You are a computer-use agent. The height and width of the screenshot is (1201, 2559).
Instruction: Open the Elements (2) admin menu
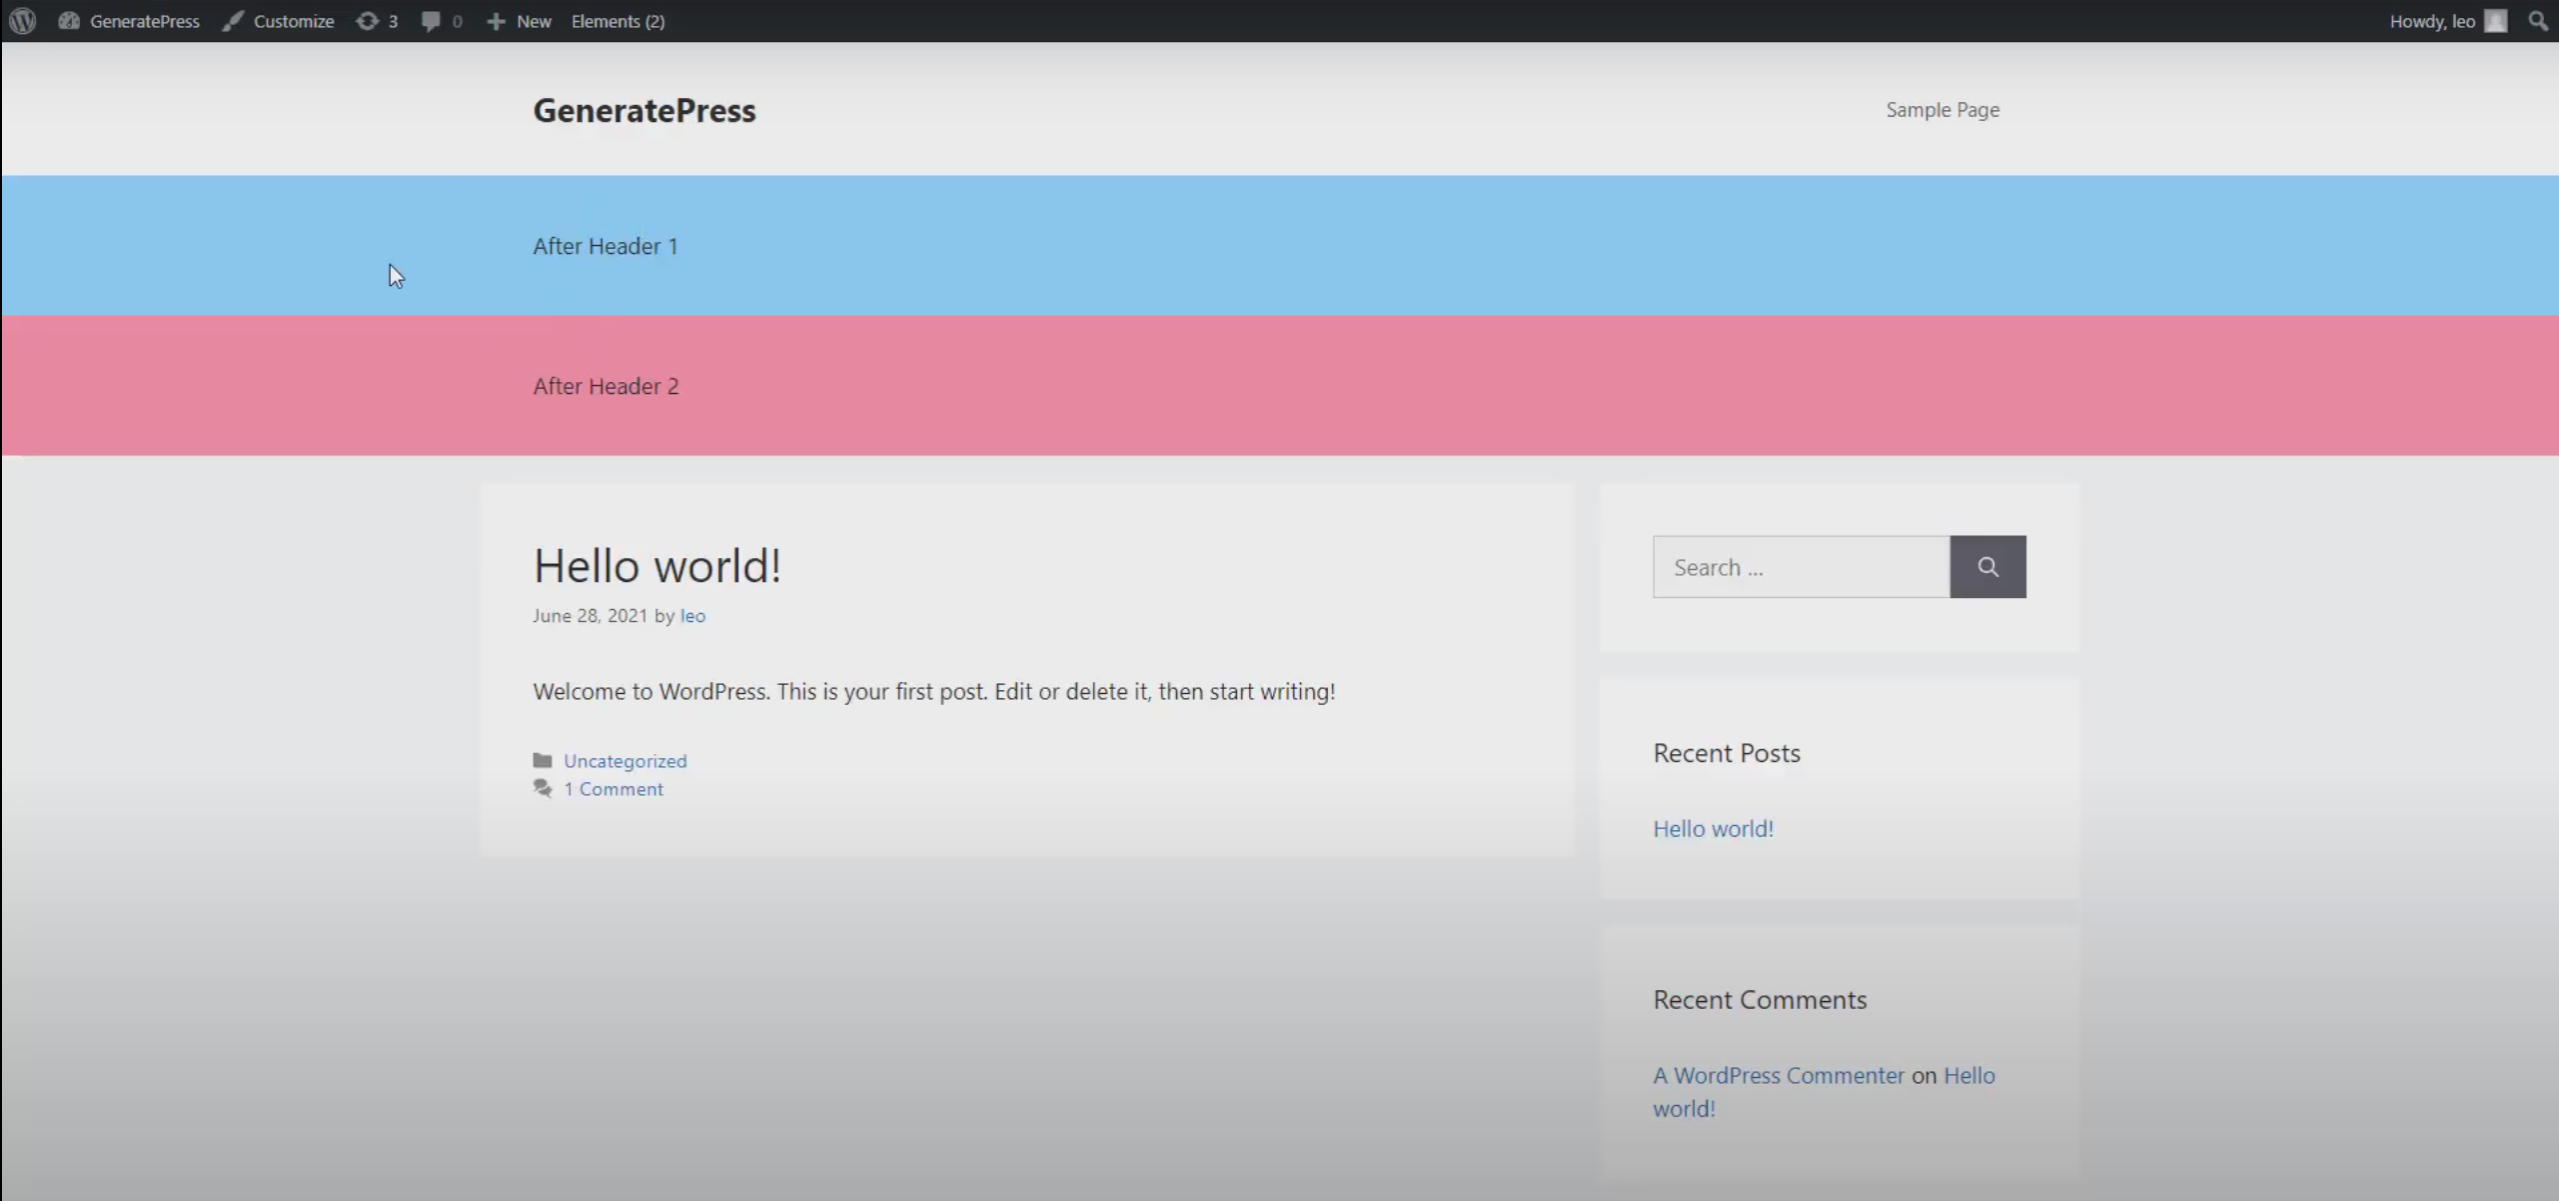617,21
